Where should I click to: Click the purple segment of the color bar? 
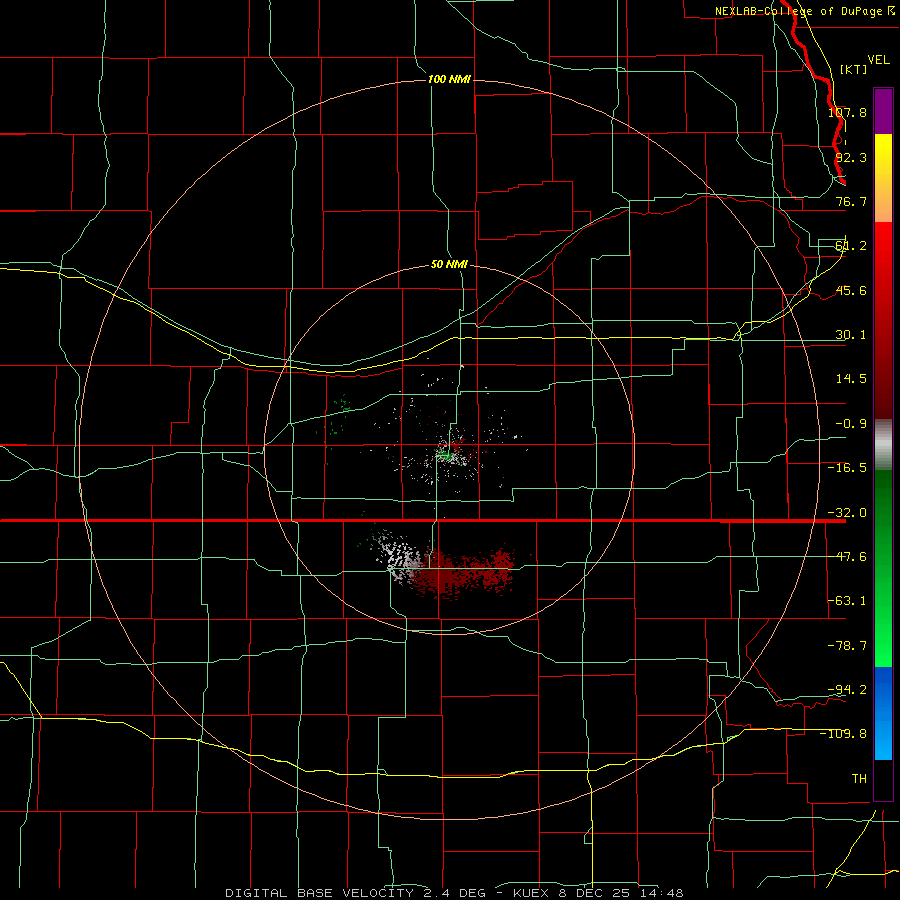pos(883,111)
